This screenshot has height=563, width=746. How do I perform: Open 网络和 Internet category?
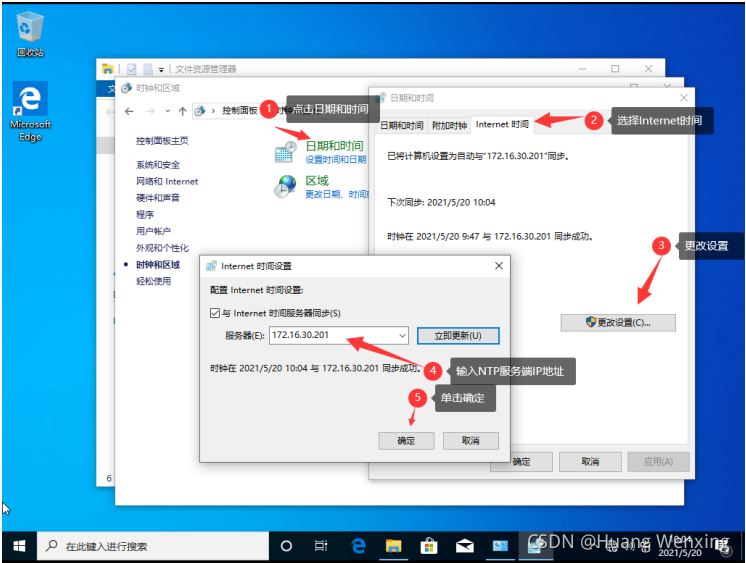click(x=167, y=181)
